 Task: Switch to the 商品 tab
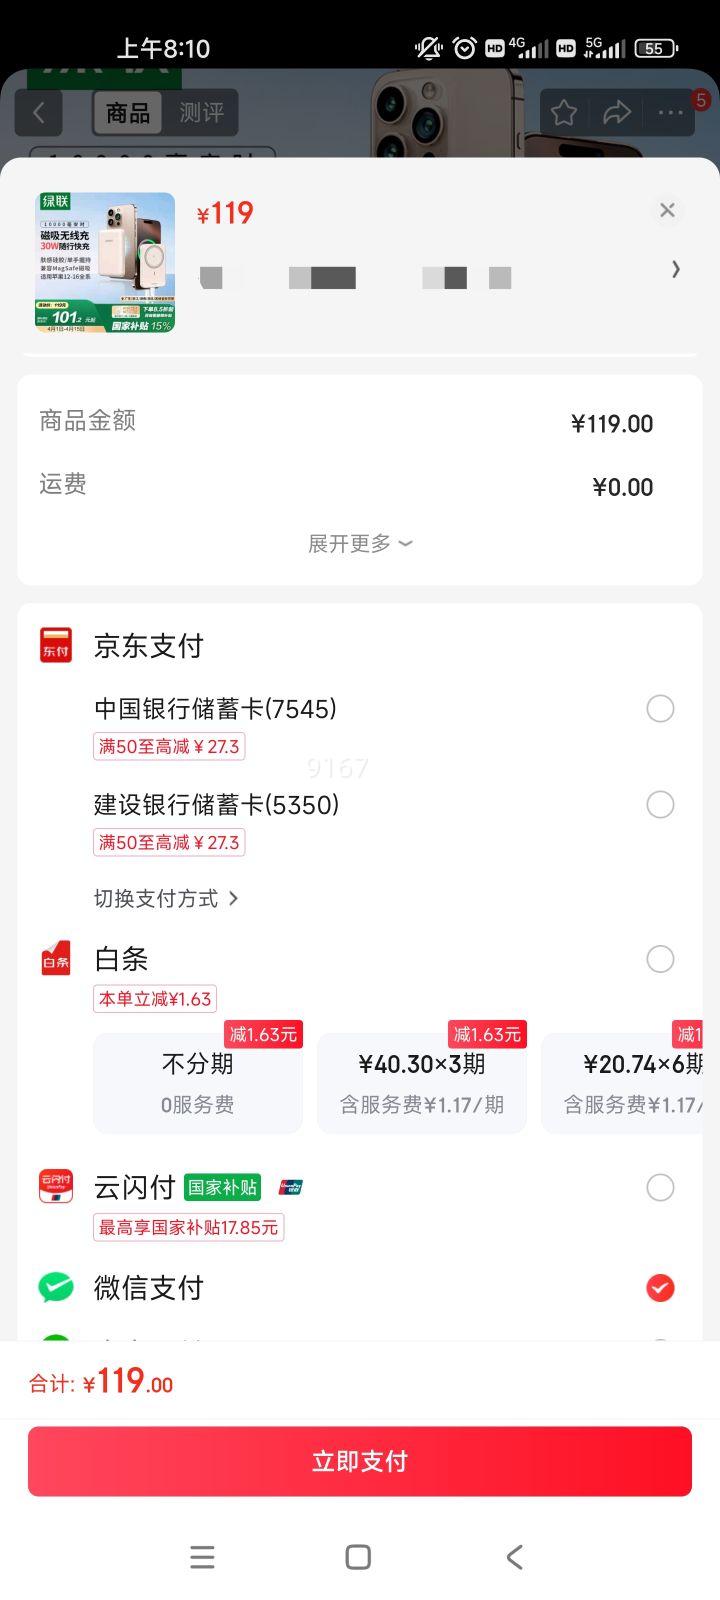pyautogui.click(x=128, y=113)
